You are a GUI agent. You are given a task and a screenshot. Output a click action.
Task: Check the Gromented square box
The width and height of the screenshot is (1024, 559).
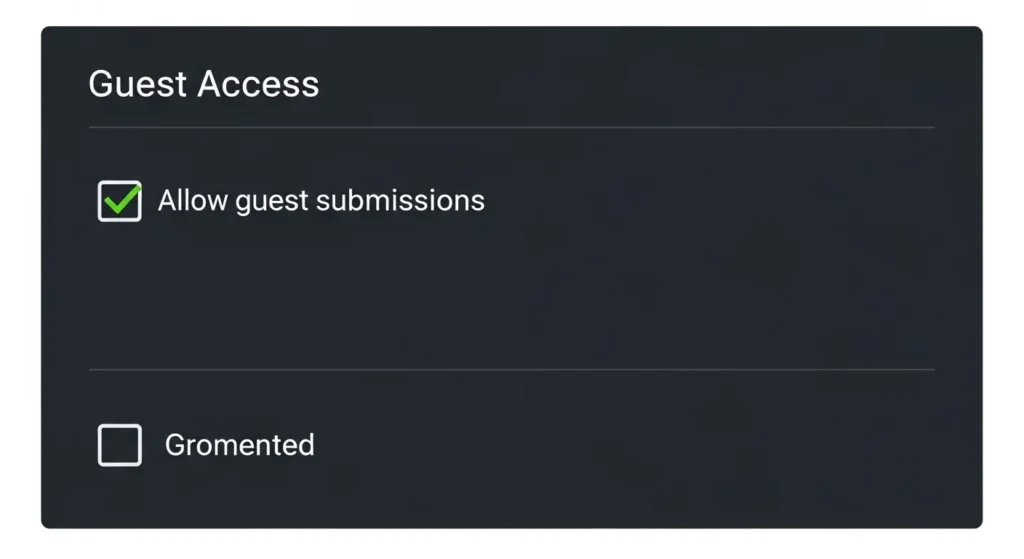point(119,445)
